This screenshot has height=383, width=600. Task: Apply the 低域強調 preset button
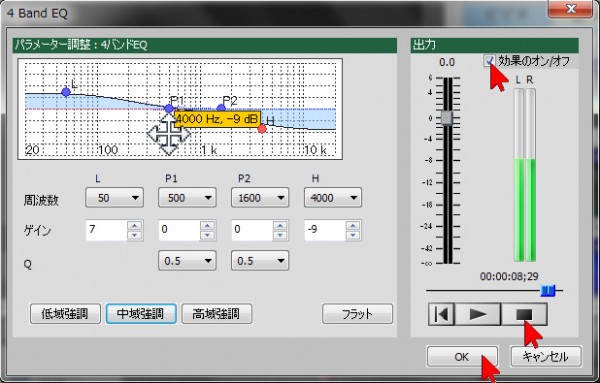click(65, 314)
